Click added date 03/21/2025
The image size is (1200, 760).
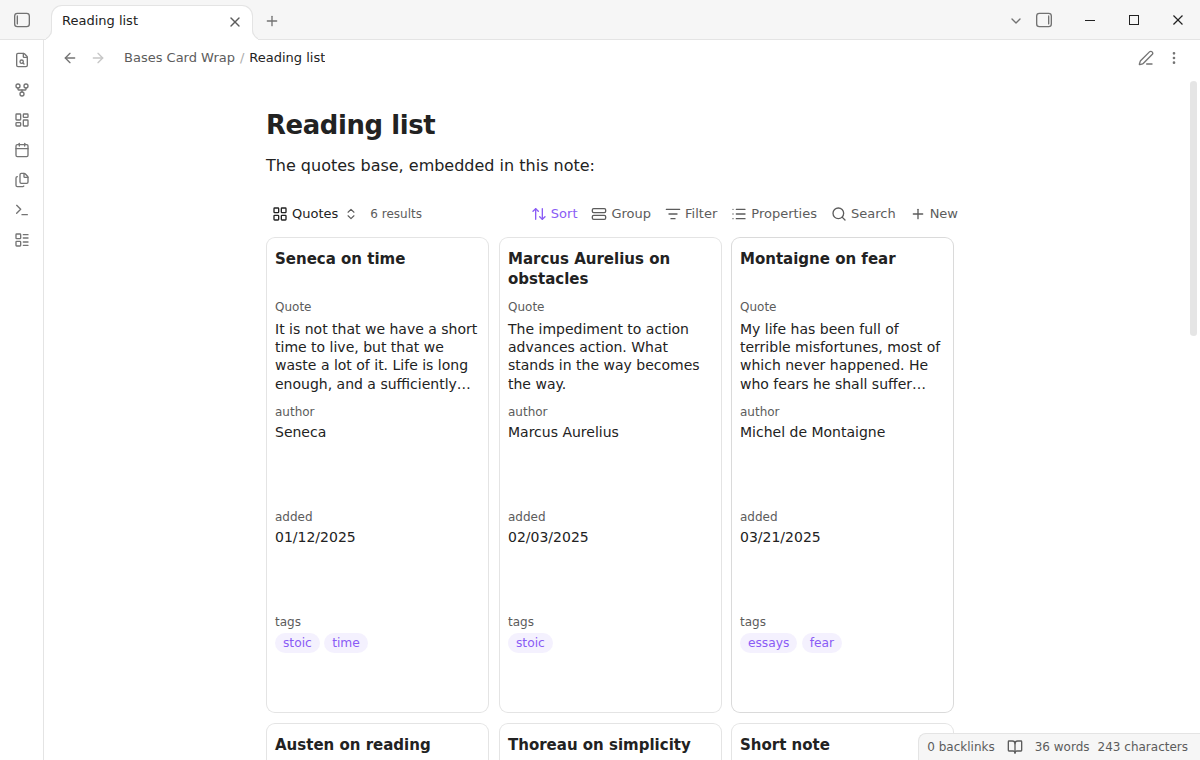point(780,537)
